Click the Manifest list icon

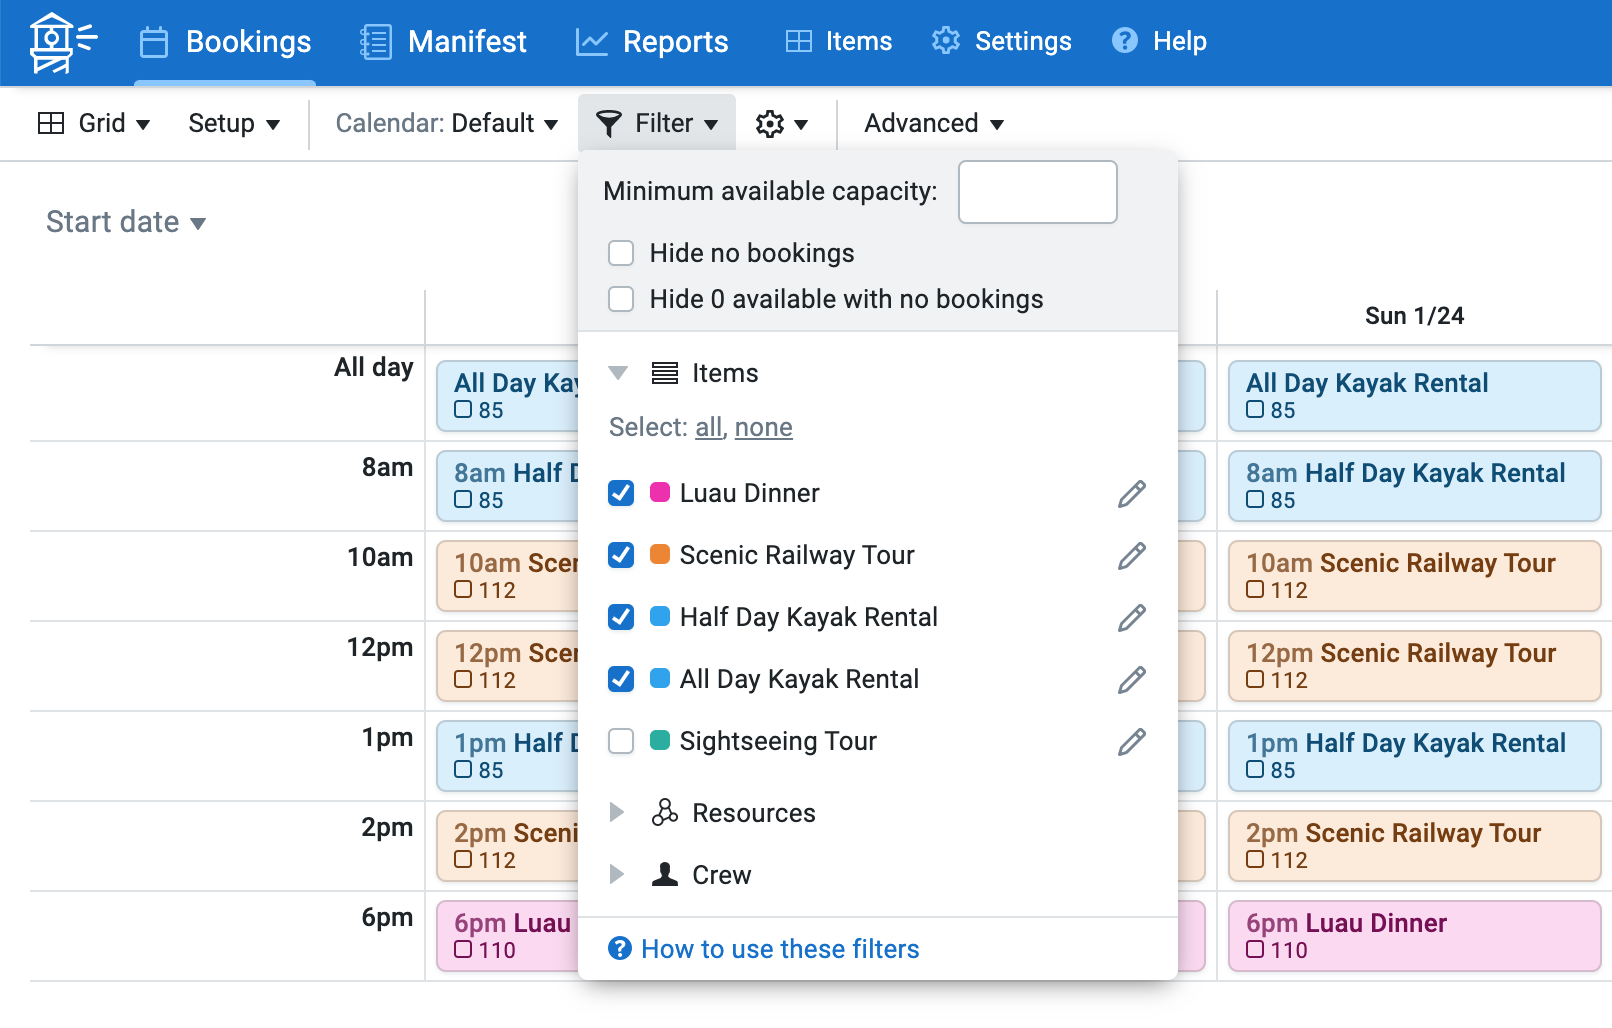pyautogui.click(x=376, y=42)
